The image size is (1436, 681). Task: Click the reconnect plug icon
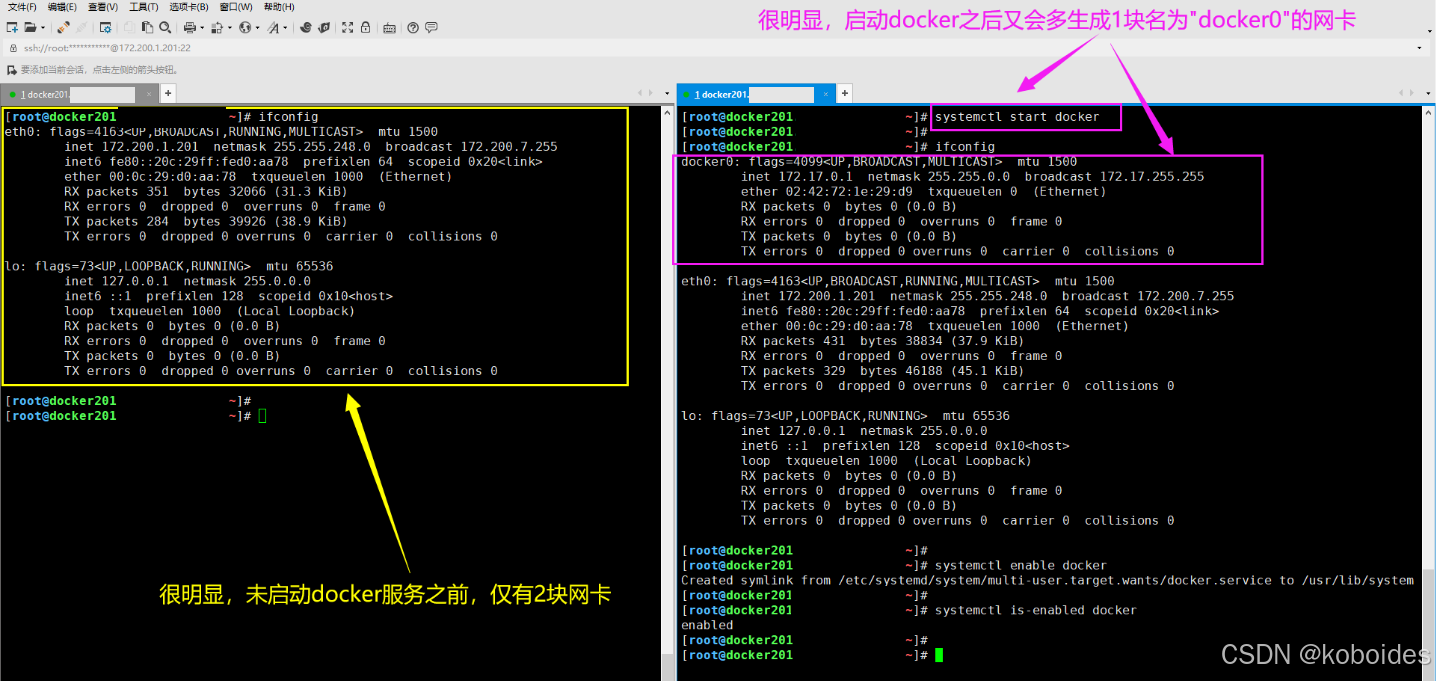pos(63,28)
